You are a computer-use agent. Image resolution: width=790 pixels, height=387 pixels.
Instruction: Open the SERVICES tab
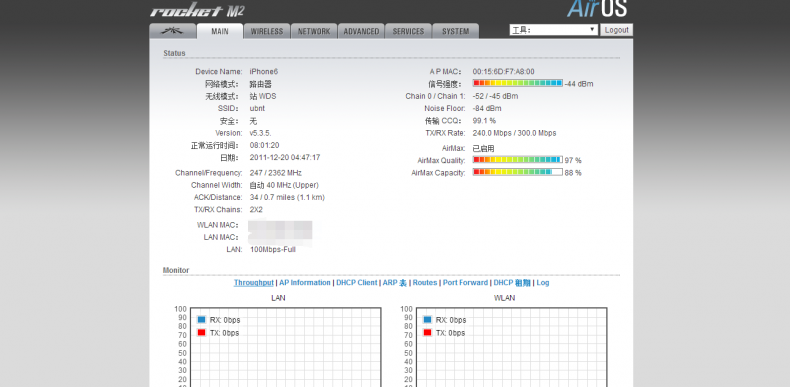pyautogui.click(x=408, y=31)
